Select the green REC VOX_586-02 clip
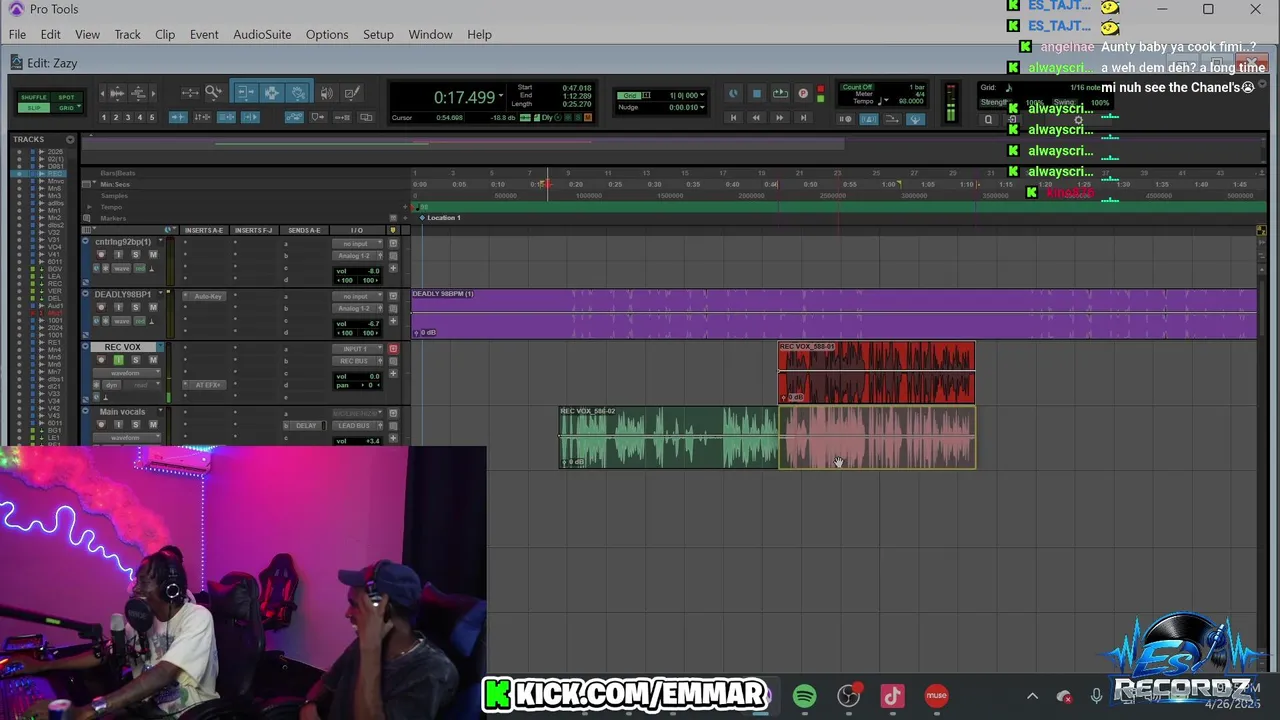 click(x=668, y=437)
